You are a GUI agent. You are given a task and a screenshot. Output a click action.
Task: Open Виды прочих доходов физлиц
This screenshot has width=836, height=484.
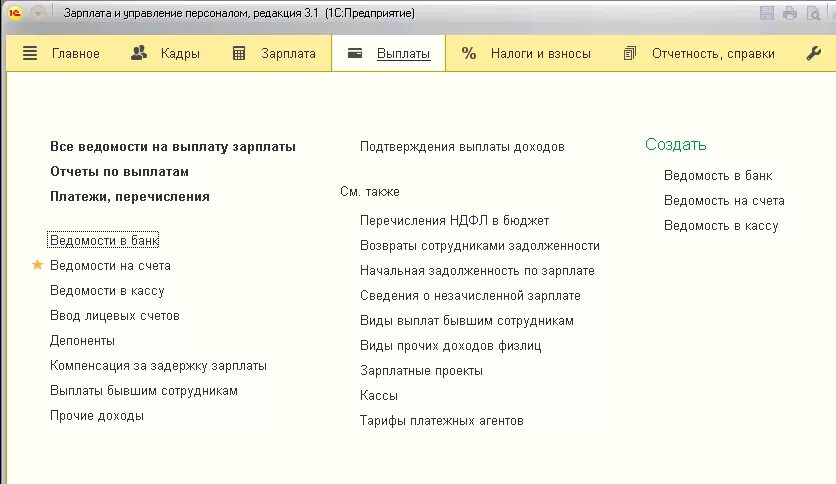[451, 346]
